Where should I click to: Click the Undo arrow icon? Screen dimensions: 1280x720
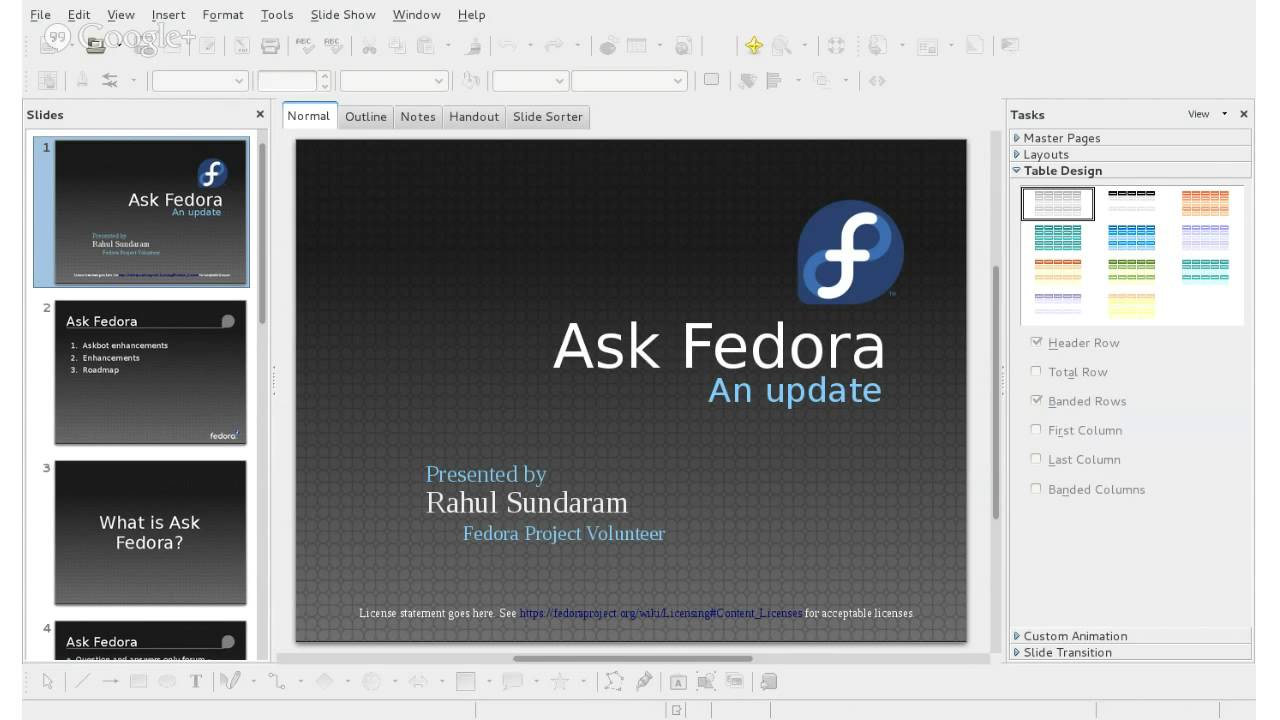507,45
